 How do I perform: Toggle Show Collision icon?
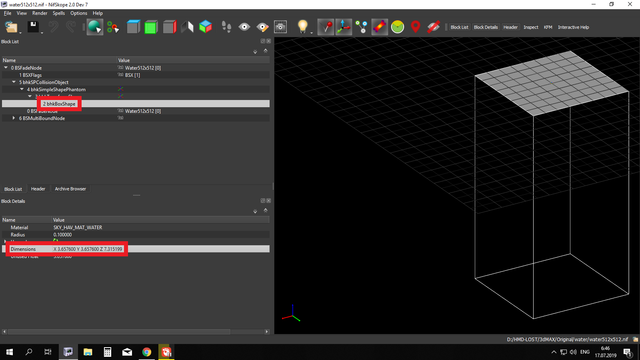click(x=380, y=27)
